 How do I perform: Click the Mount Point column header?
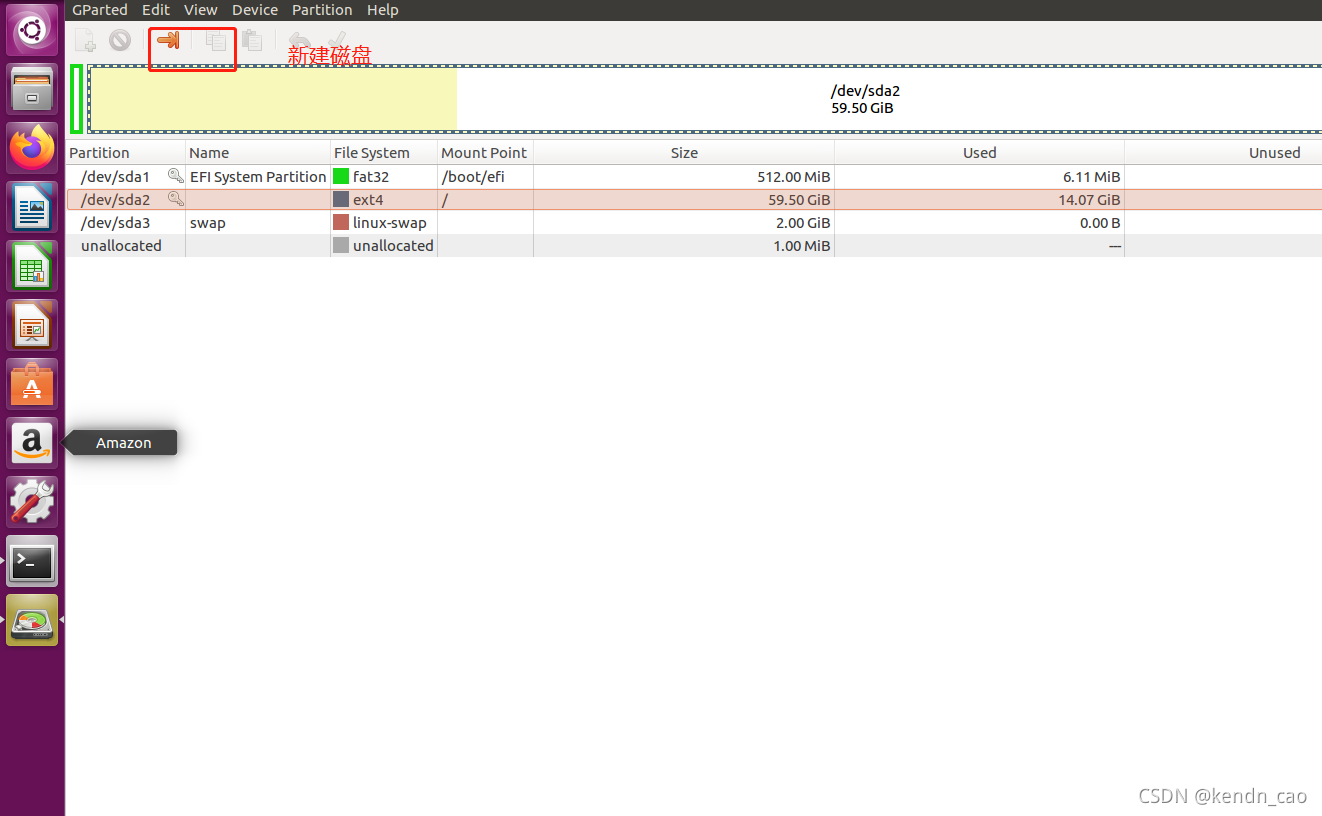coord(485,153)
